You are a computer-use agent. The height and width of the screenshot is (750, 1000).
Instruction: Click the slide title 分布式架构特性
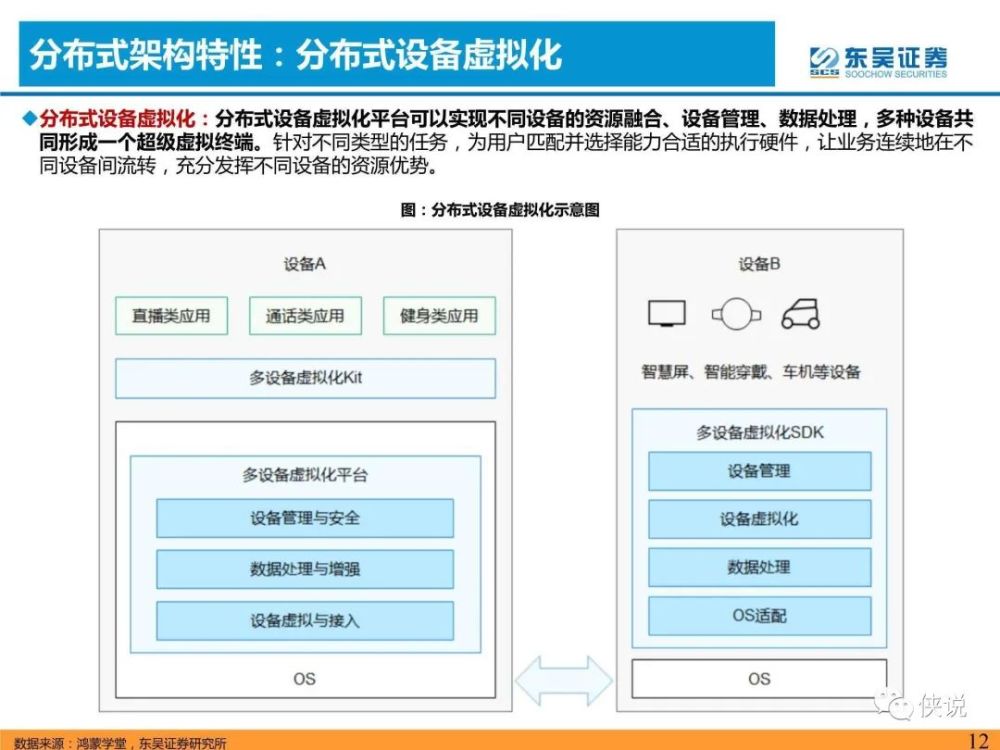coord(146,54)
